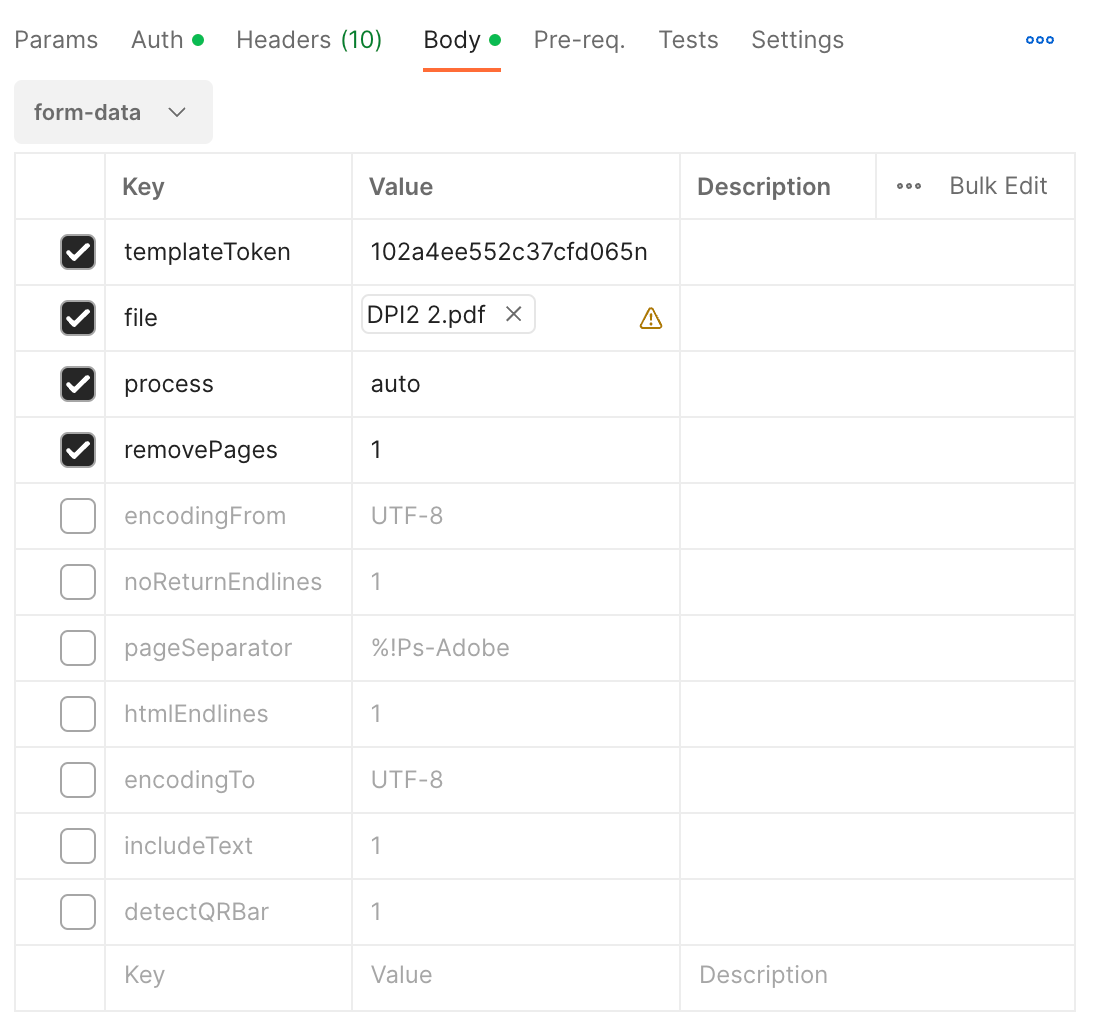
Task: Click the removePages key name
Action: click(201, 450)
